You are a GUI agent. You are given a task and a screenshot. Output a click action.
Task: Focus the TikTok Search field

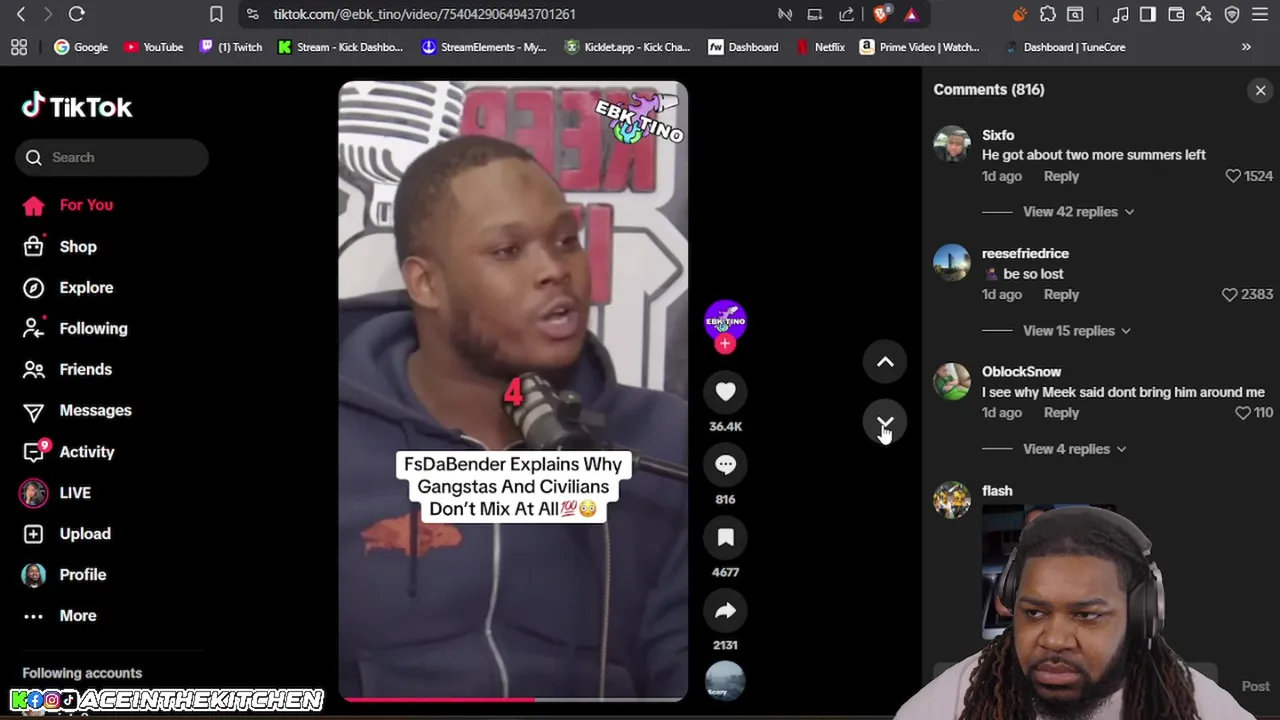pyautogui.click(x=111, y=157)
